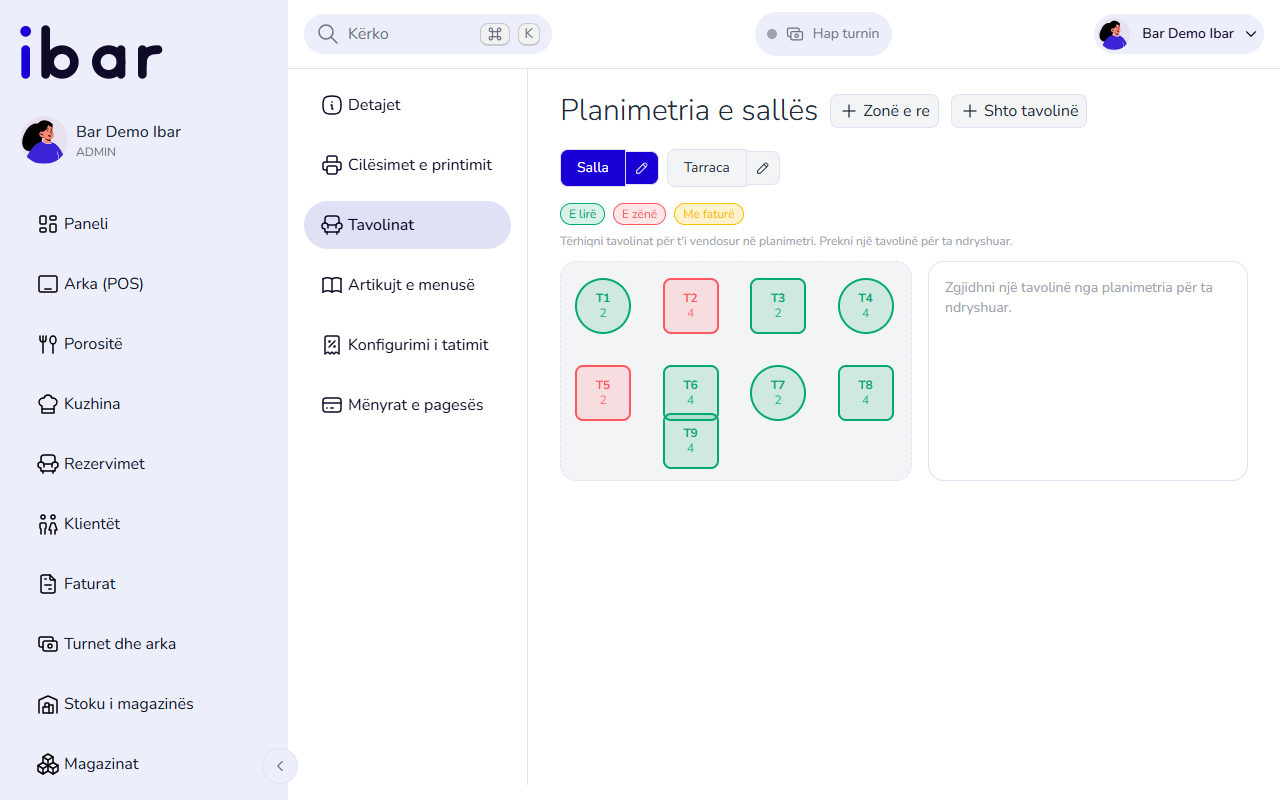Select round table T7
The image size is (1280, 800).
click(778, 393)
